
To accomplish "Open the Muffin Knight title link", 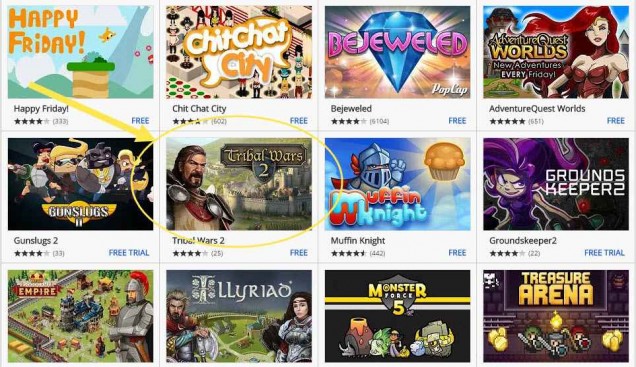I will (x=358, y=240).
